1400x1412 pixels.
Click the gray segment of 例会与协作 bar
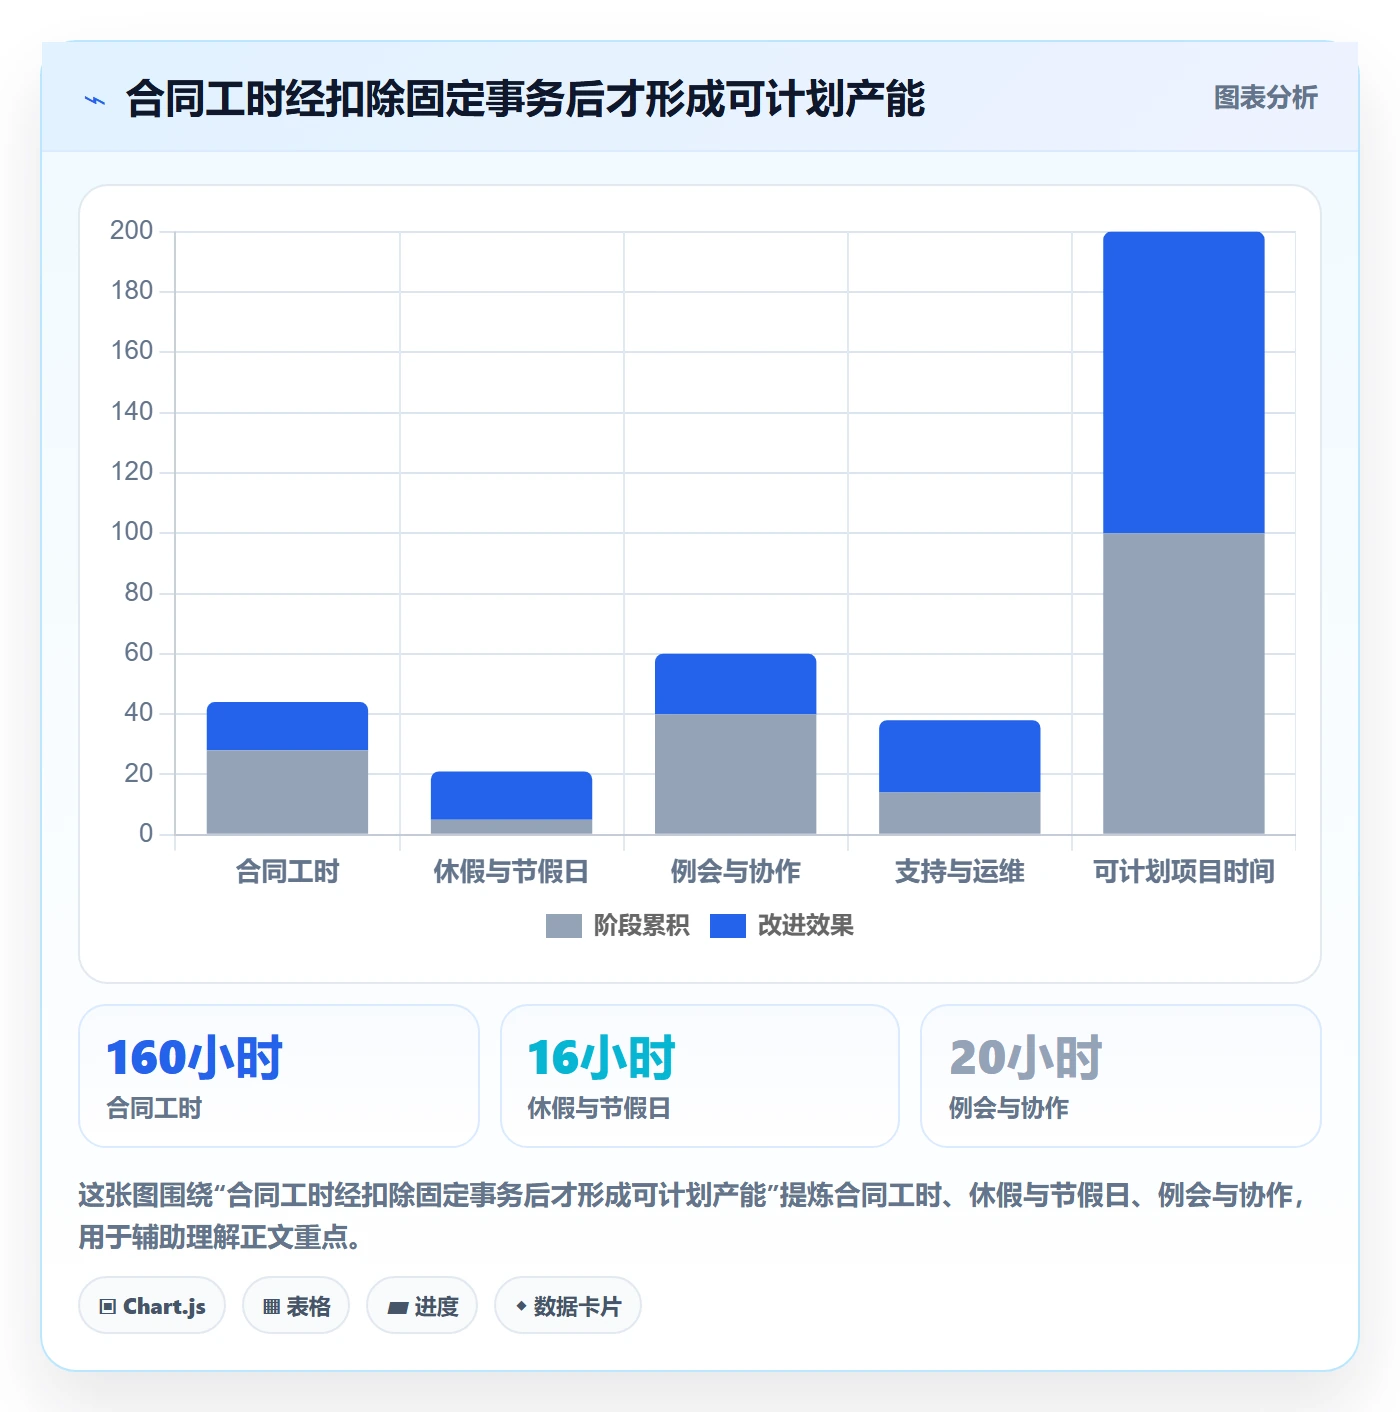click(735, 774)
